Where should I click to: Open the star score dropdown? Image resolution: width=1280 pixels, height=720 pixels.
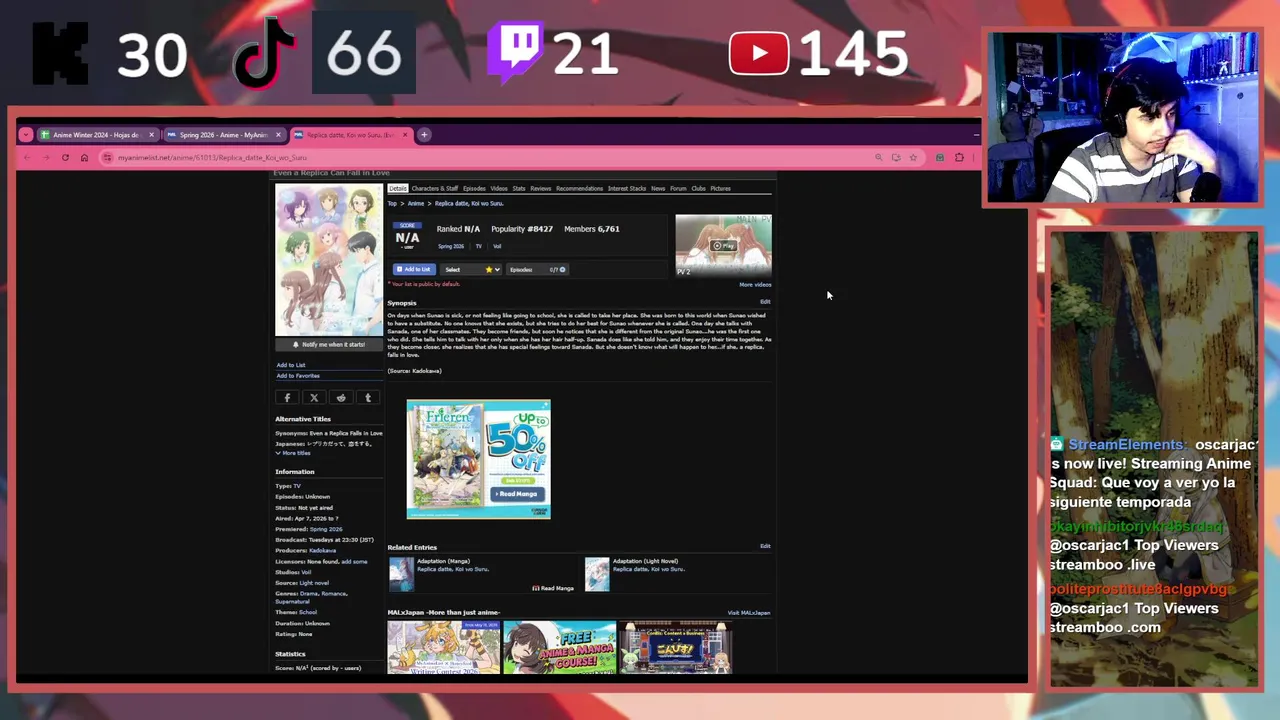492,269
